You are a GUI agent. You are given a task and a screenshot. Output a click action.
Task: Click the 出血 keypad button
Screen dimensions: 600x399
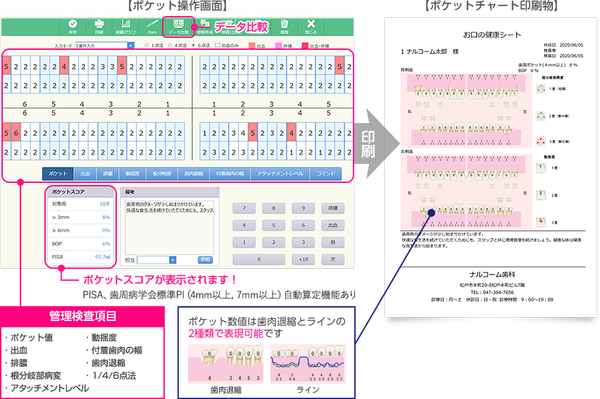coord(333,225)
